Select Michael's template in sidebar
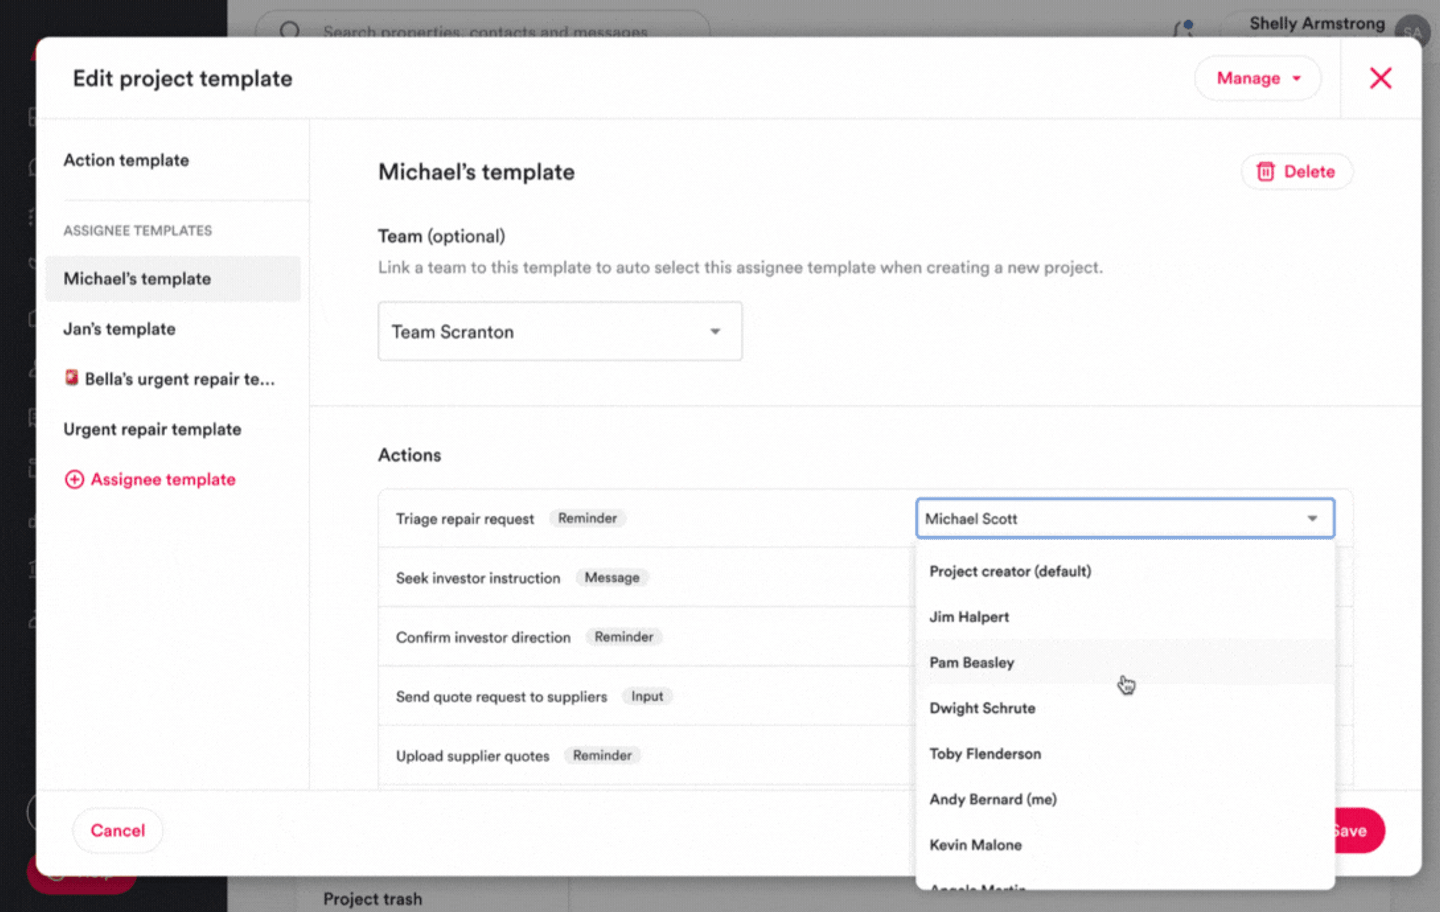Viewport: 1440px width, 912px height. pyautogui.click(x=173, y=279)
